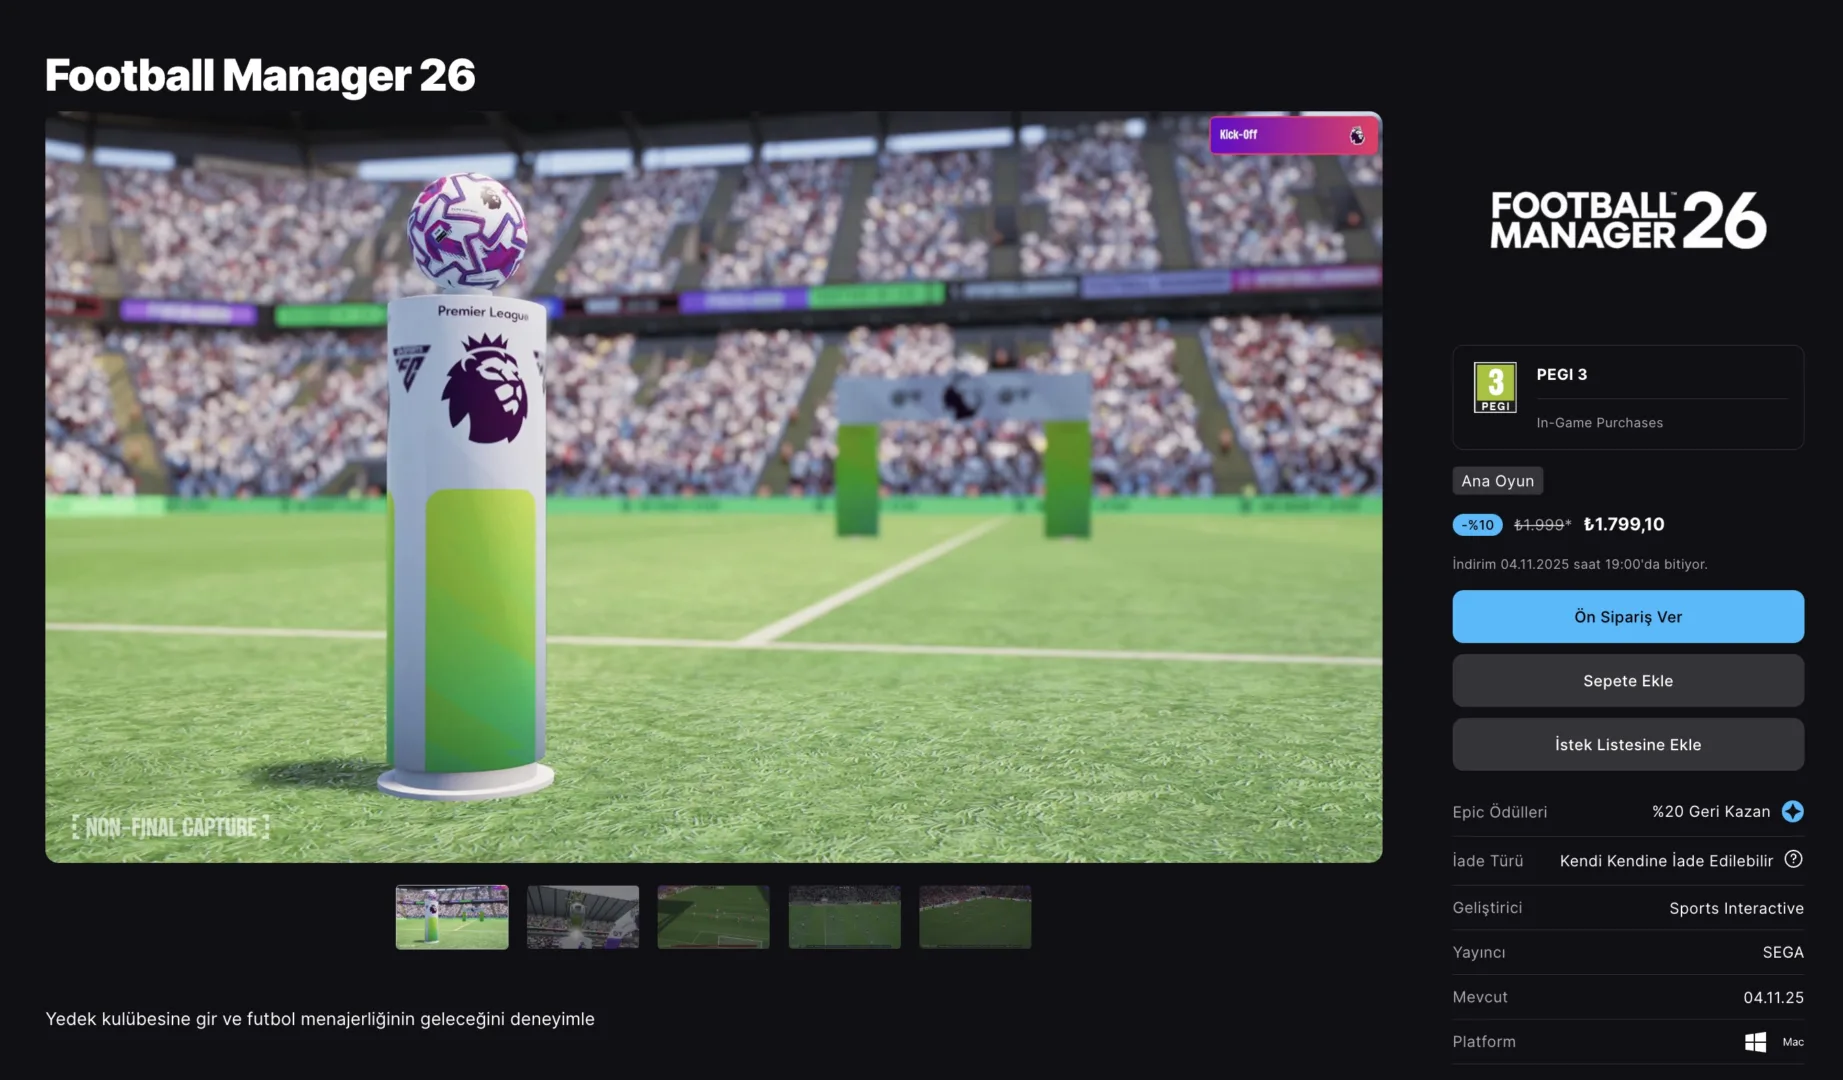Select the second screenshot thumbnail
This screenshot has height=1080, width=1843.
point(583,917)
